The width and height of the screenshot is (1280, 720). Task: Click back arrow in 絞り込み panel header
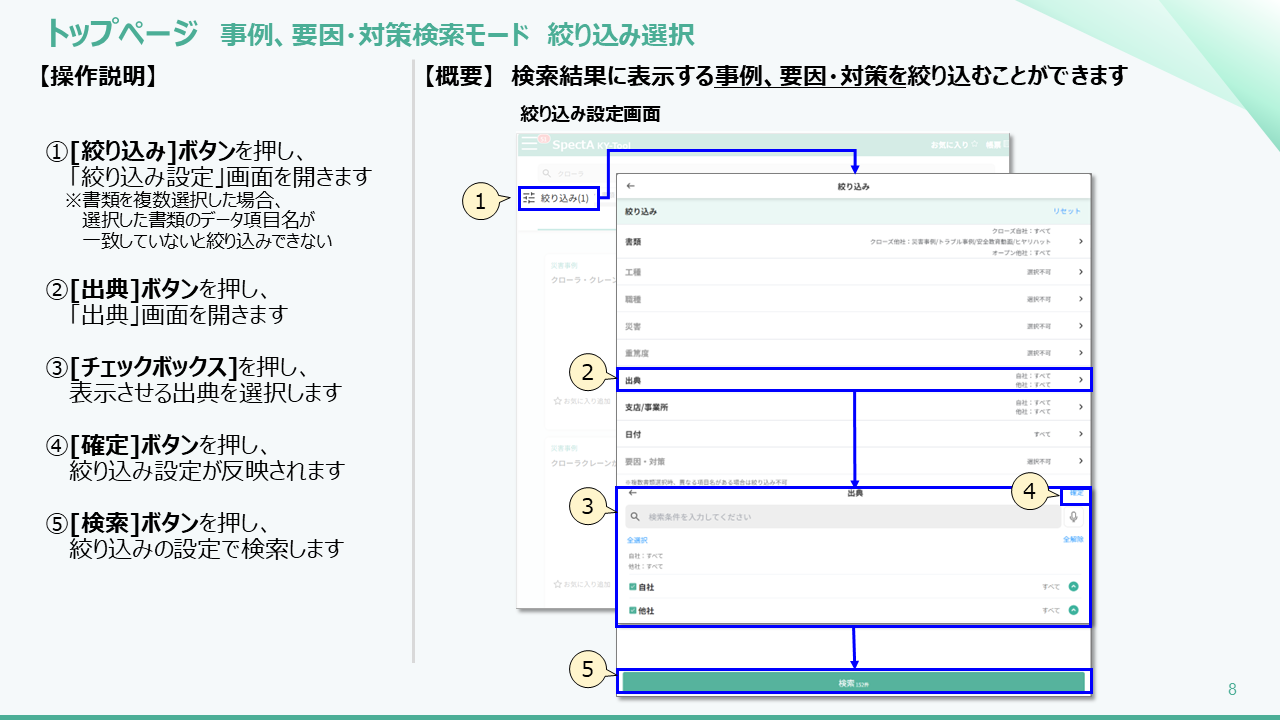click(x=630, y=186)
